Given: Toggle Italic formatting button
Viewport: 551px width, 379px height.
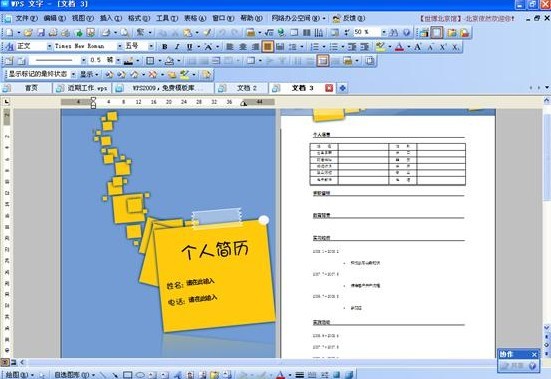Looking at the screenshot, I should 177,47.
